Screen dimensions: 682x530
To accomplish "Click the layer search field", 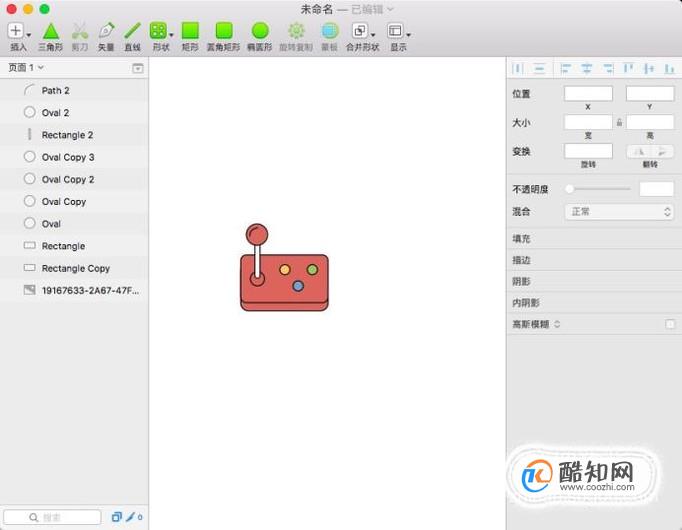I will [x=52, y=517].
